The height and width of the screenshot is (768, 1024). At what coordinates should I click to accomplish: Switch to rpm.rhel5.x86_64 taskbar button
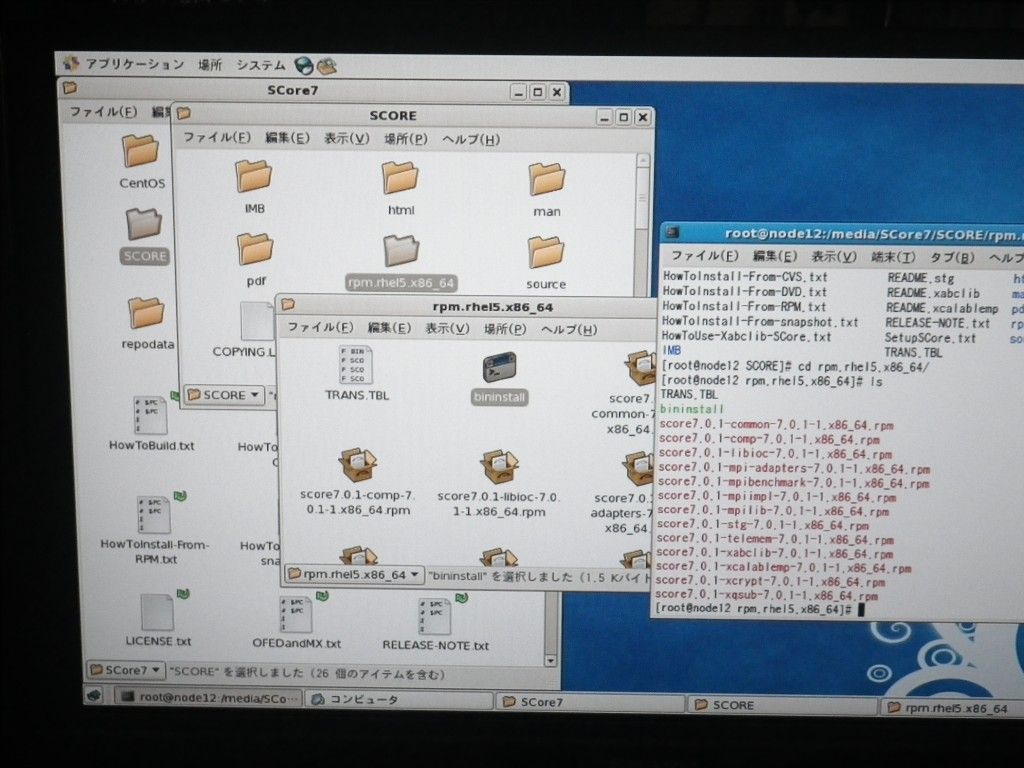tap(950, 708)
